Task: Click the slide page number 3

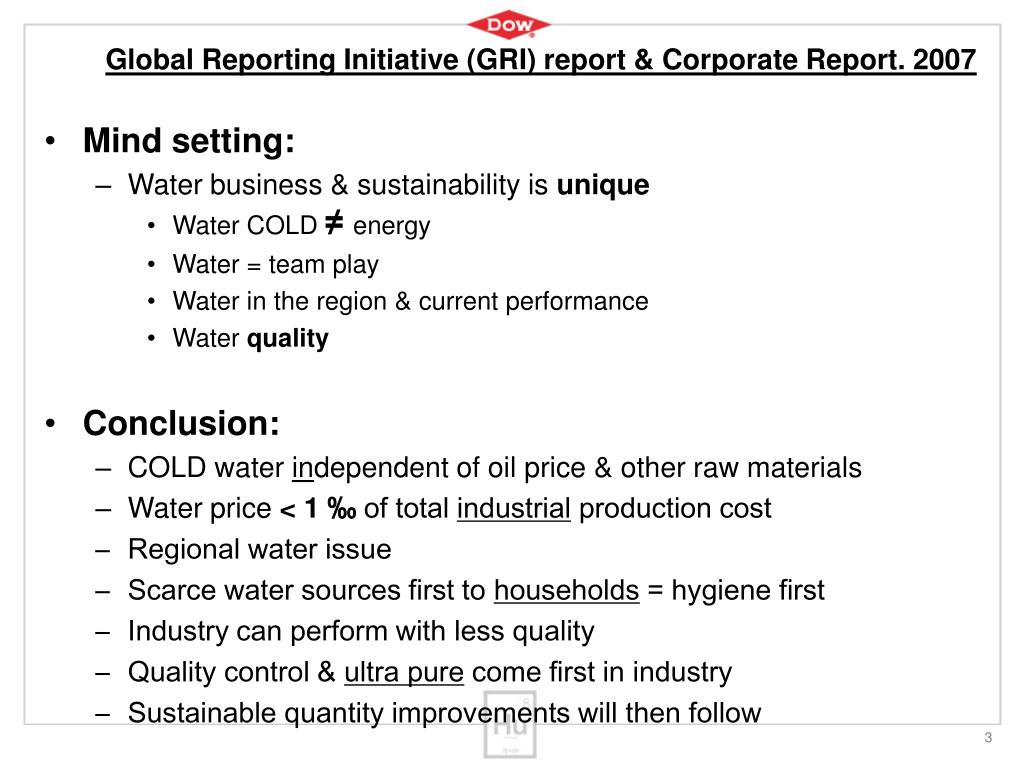Action: tap(988, 738)
